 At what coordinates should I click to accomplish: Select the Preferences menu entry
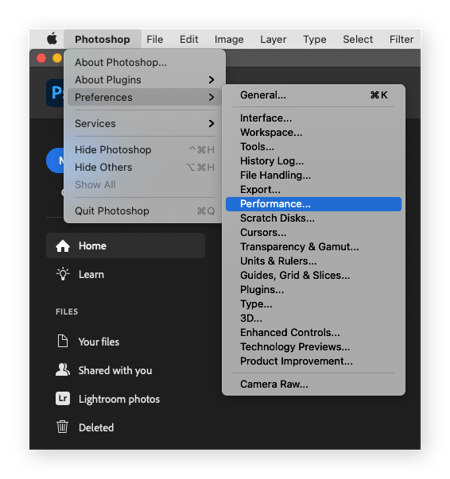click(x=144, y=97)
